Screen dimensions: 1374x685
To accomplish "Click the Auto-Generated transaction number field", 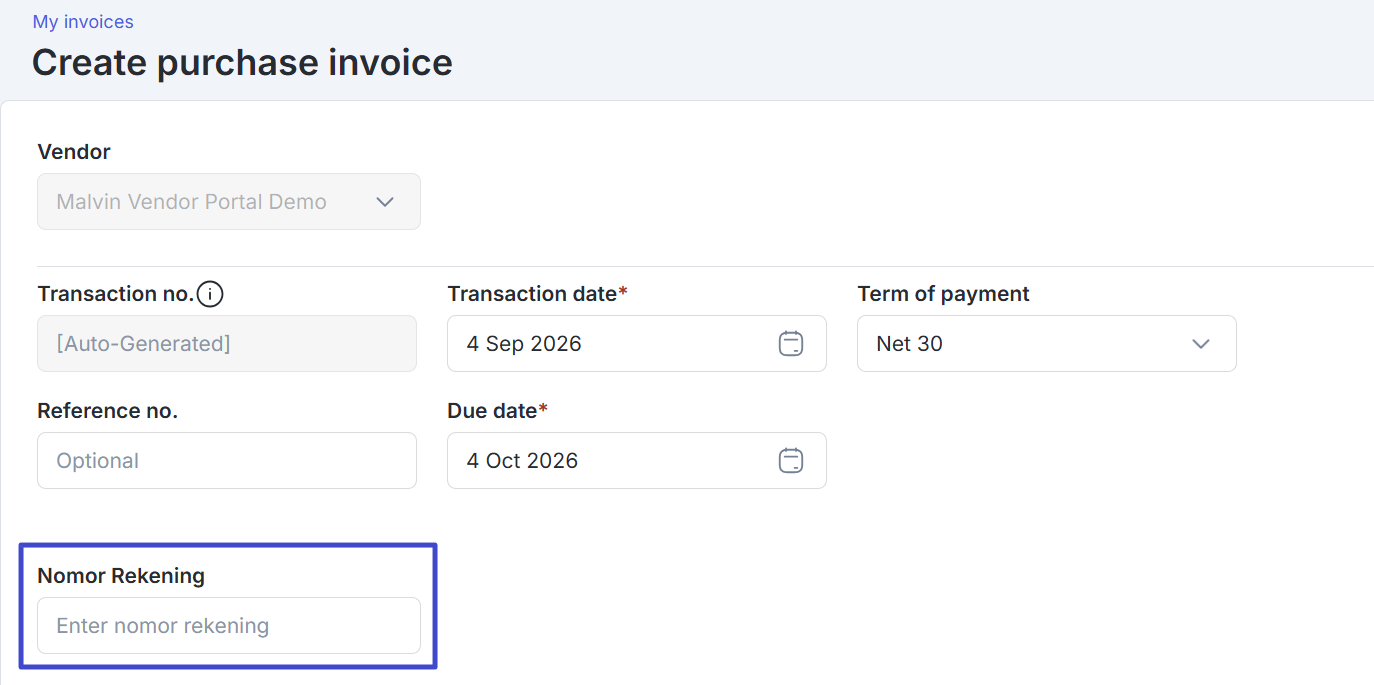I will [227, 344].
